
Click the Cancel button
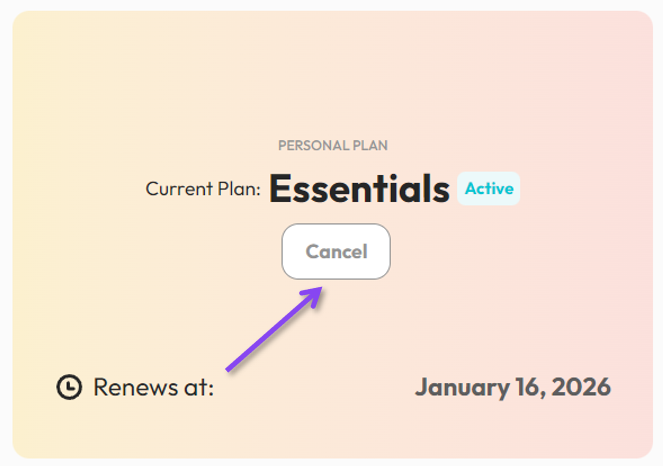336,251
